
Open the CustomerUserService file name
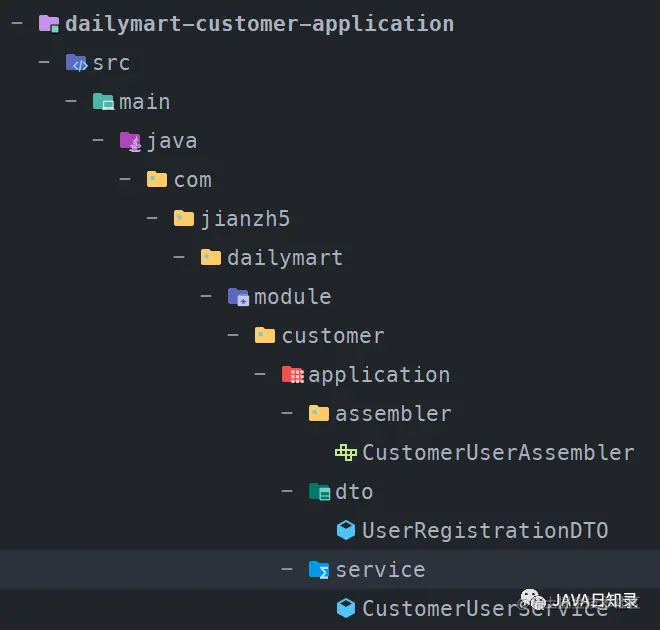pos(485,609)
